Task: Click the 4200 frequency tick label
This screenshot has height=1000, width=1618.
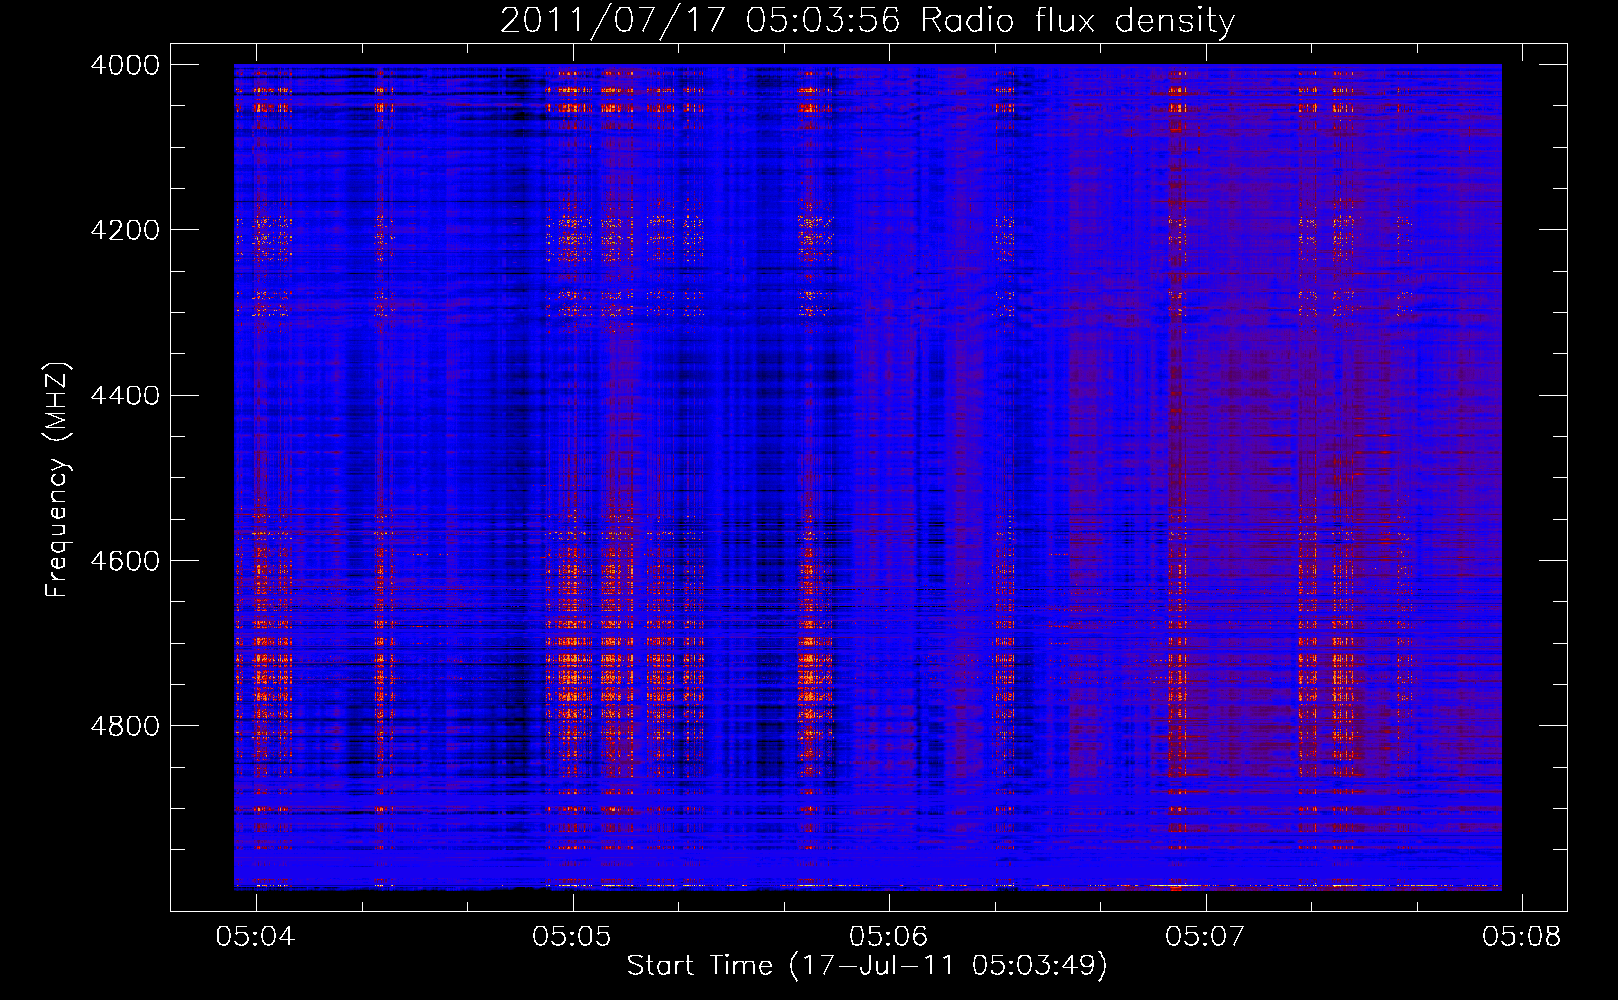Action: tap(125, 230)
